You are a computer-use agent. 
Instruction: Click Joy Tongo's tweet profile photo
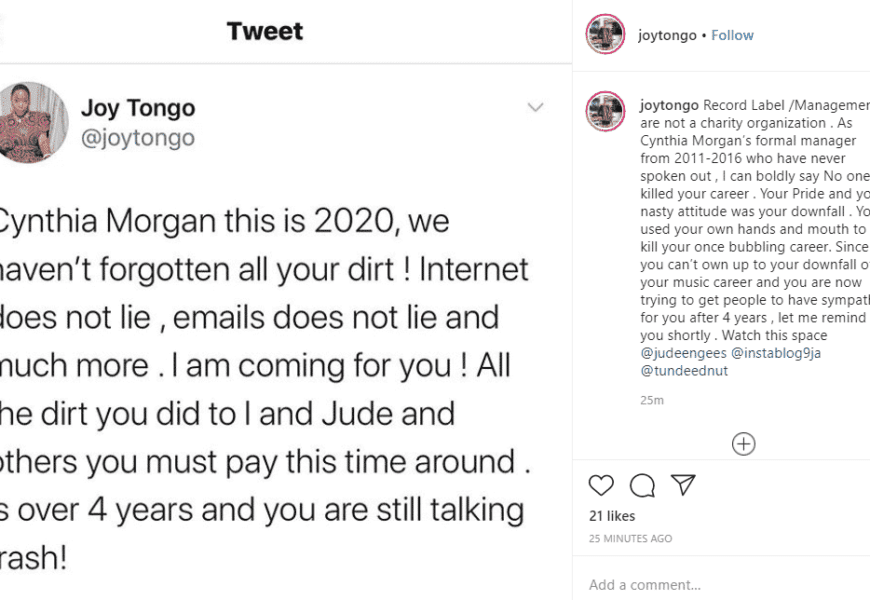(33, 122)
